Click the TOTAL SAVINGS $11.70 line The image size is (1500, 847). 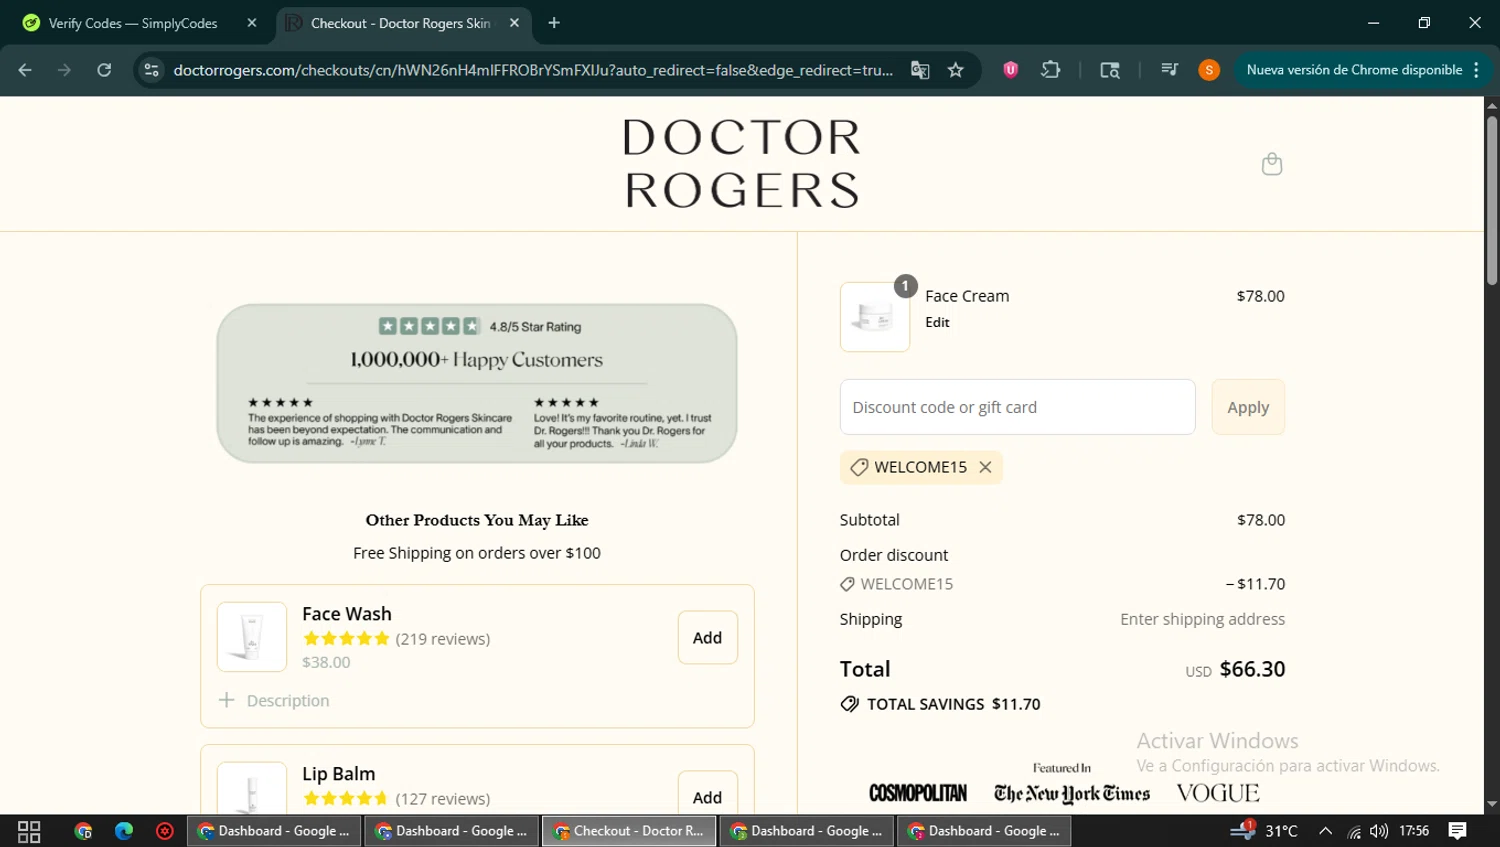(x=941, y=704)
